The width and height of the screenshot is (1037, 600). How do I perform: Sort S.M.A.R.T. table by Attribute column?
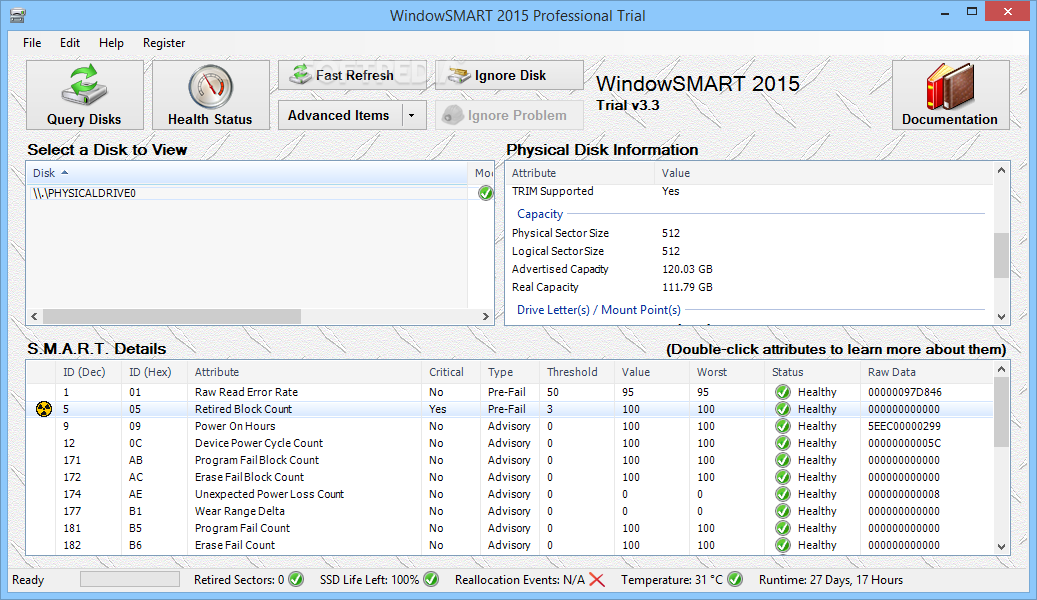pyautogui.click(x=304, y=372)
